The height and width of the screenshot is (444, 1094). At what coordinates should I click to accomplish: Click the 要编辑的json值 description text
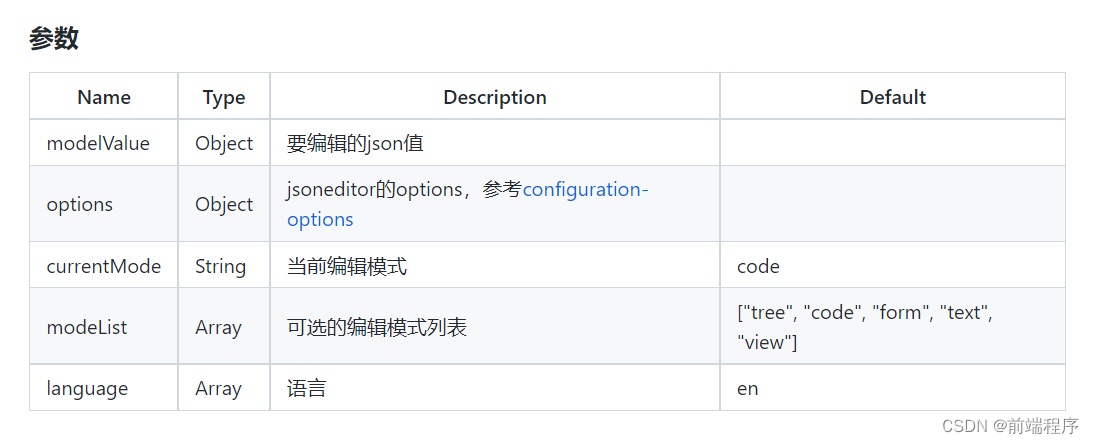355,143
